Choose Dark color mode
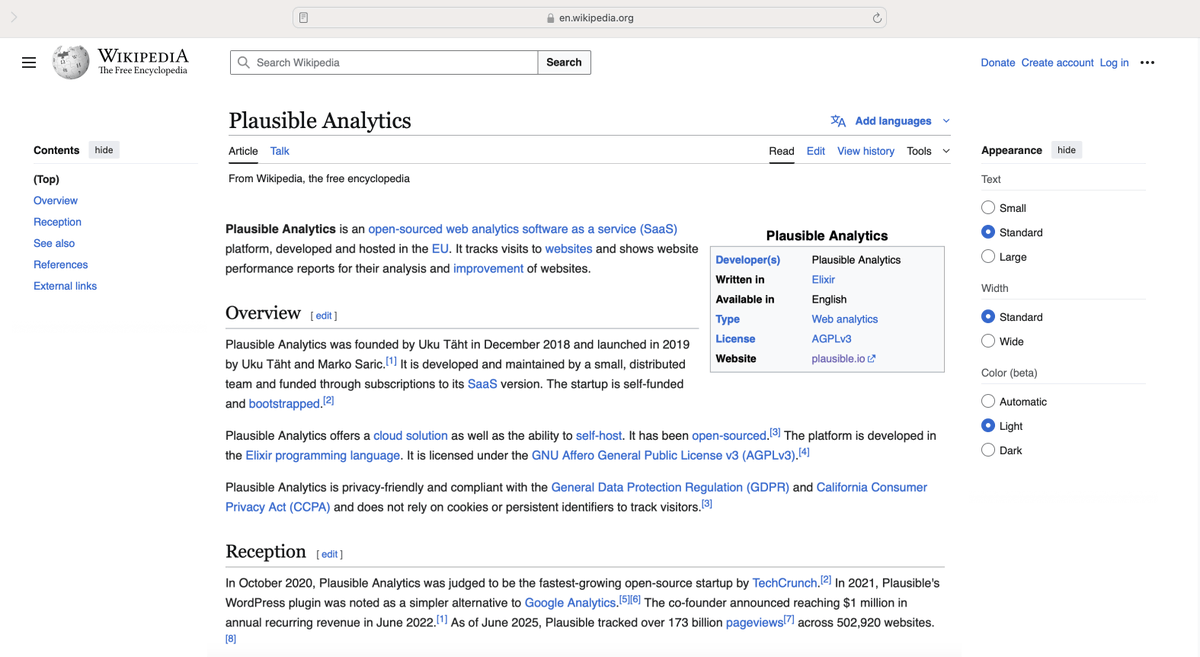Viewport: 1200px width, 657px height. tap(988, 450)
